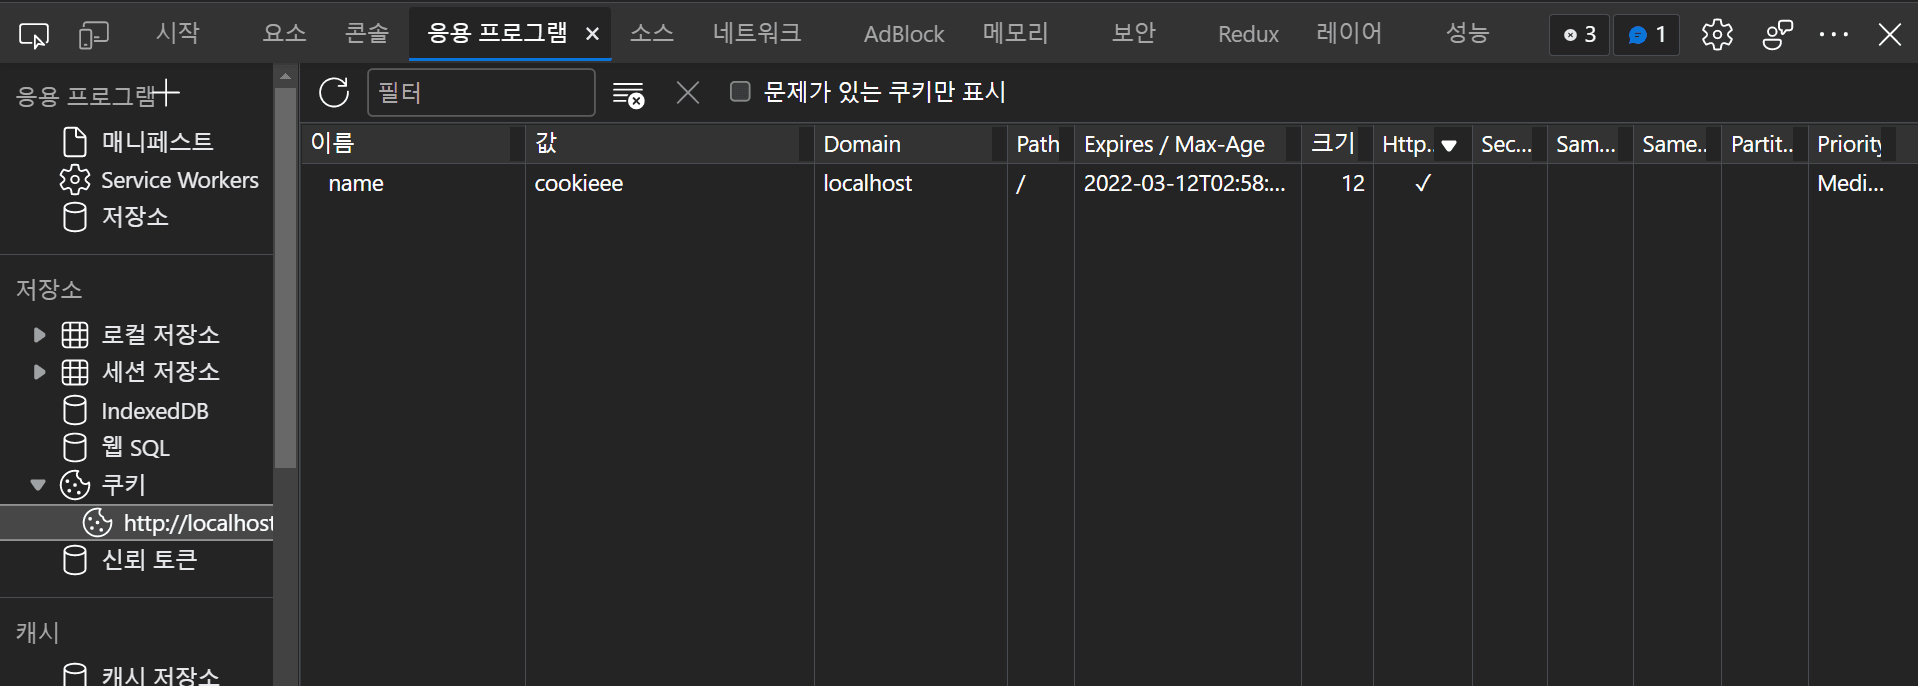Click the 필터 input field

(x=481, y=93)
